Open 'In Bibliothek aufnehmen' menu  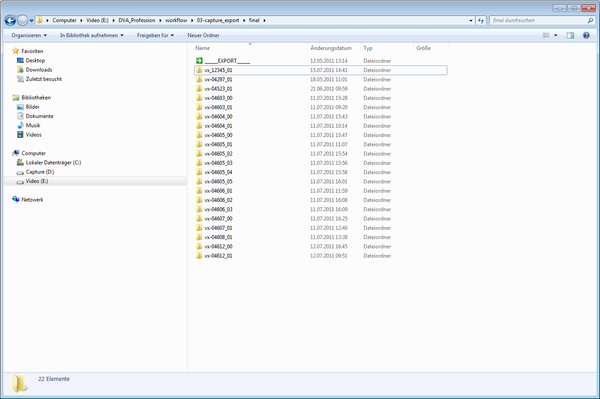(92, 35)
